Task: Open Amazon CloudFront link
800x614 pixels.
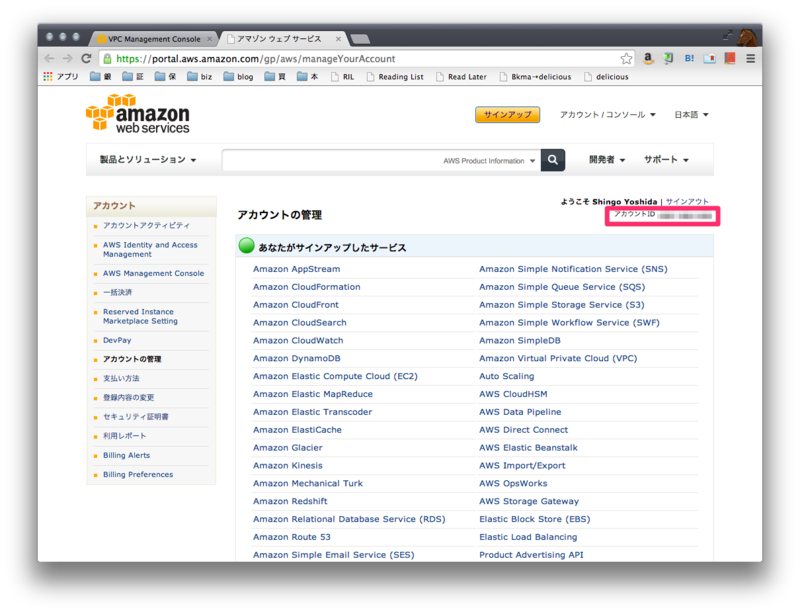Action: pyautogui.click(x=296, y=305)
